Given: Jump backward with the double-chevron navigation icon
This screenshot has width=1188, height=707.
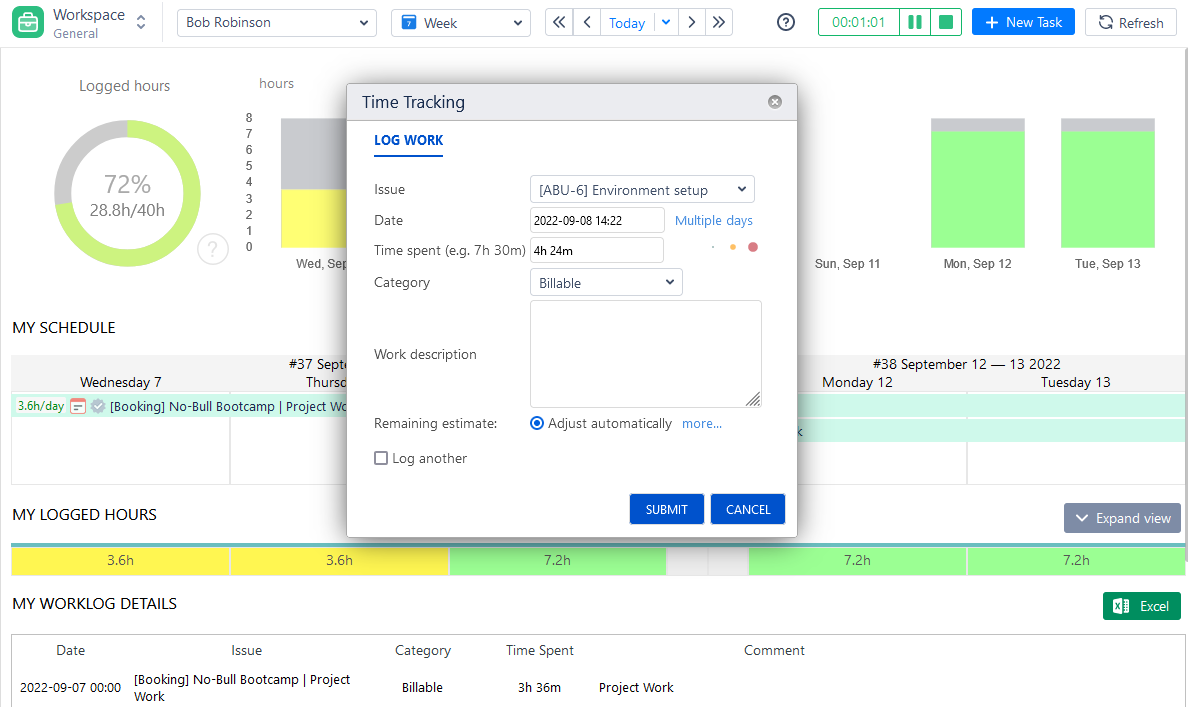Looking at the screenshot, I should tap(558, 21).
